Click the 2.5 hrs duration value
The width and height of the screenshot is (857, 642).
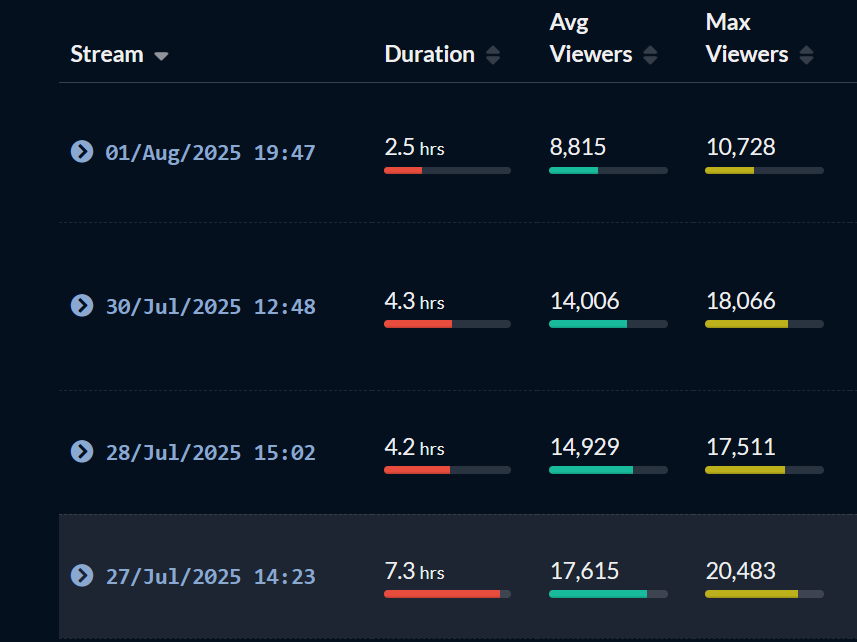tap(414, 147)
